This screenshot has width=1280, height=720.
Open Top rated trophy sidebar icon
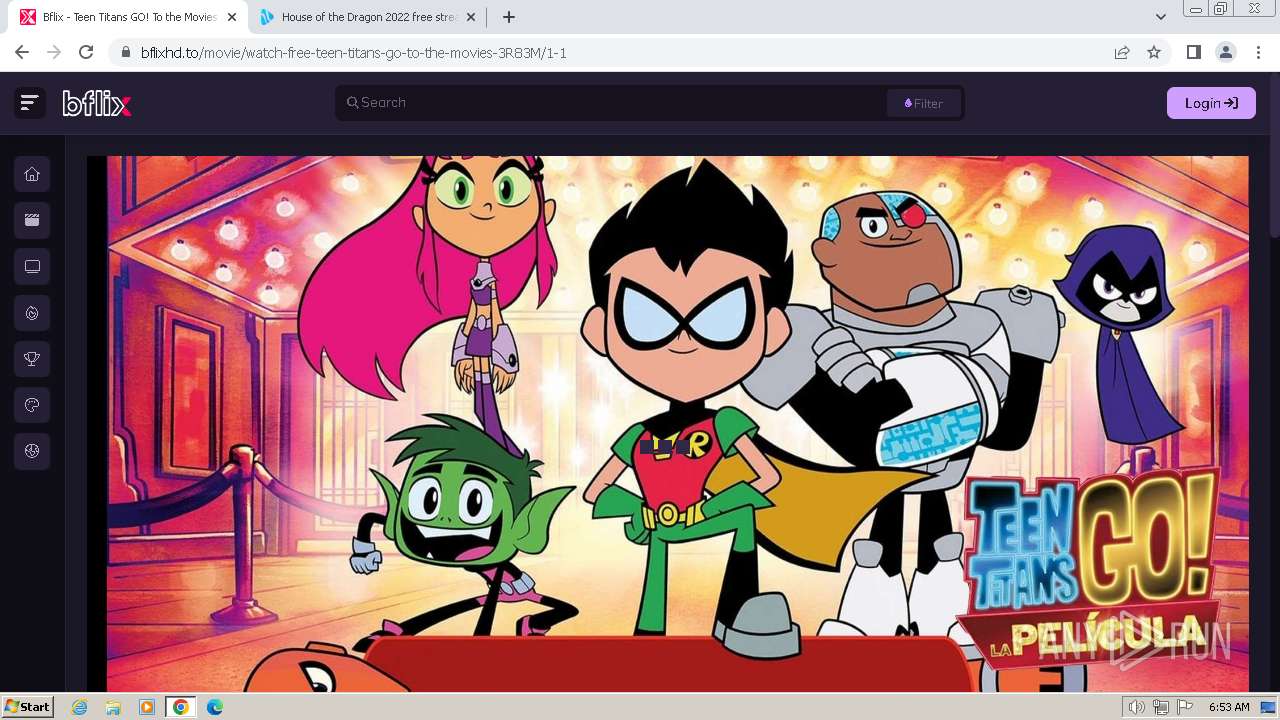[x=32, y=359]
